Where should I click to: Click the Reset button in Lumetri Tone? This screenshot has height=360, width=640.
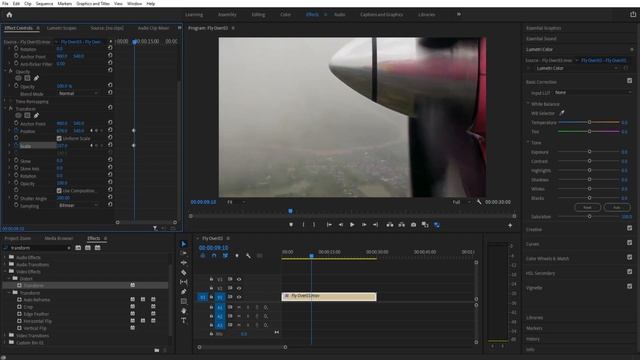(x=587, y=207)
